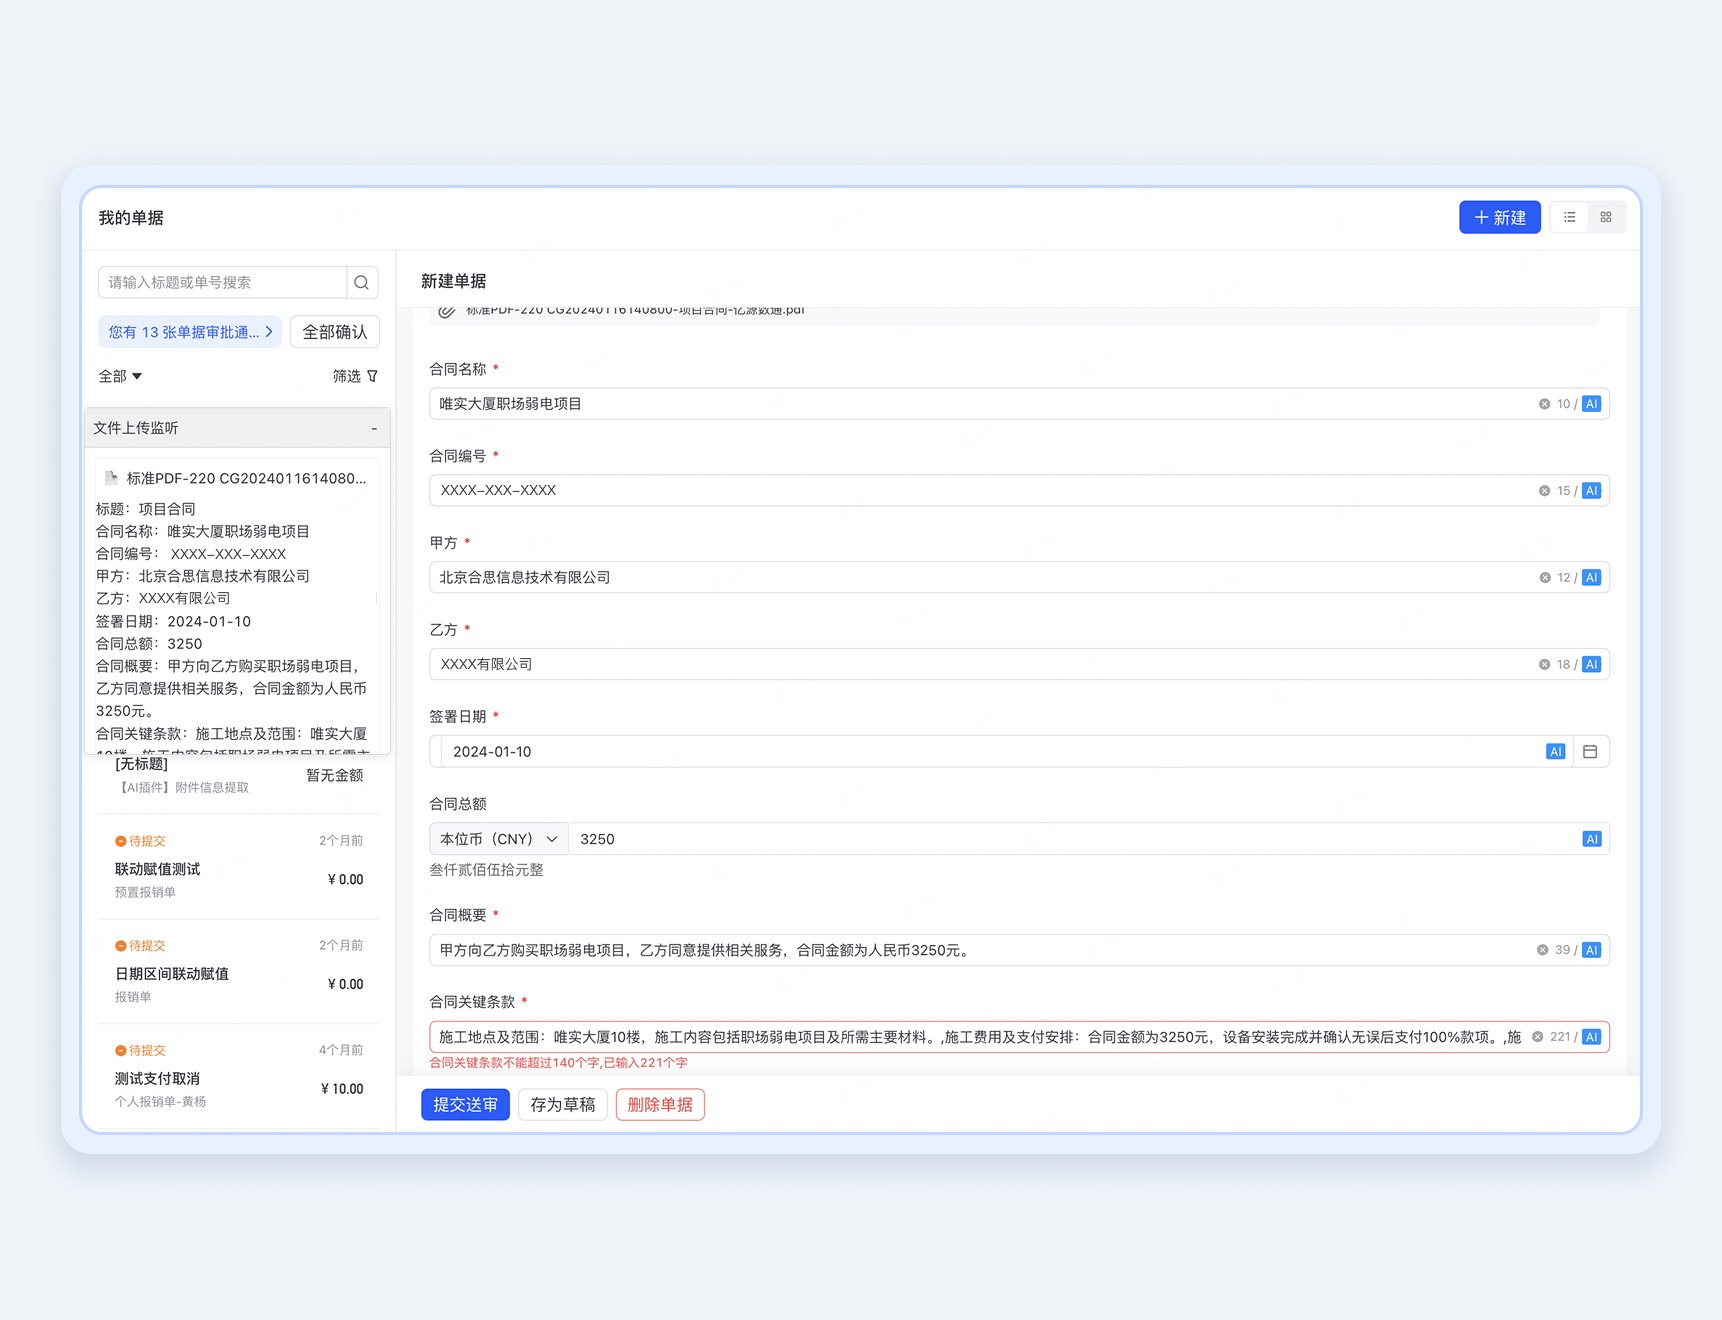Switch to grid view icon

pos(1606,217)
